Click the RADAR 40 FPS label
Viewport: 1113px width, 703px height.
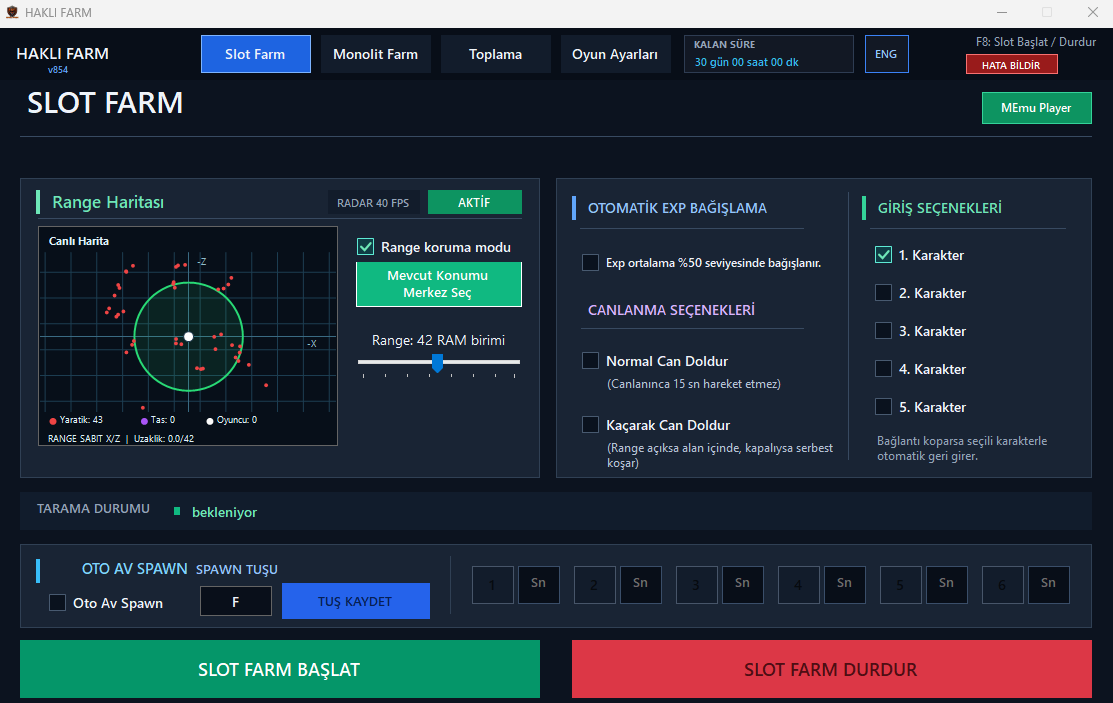(x=373, y=202)
